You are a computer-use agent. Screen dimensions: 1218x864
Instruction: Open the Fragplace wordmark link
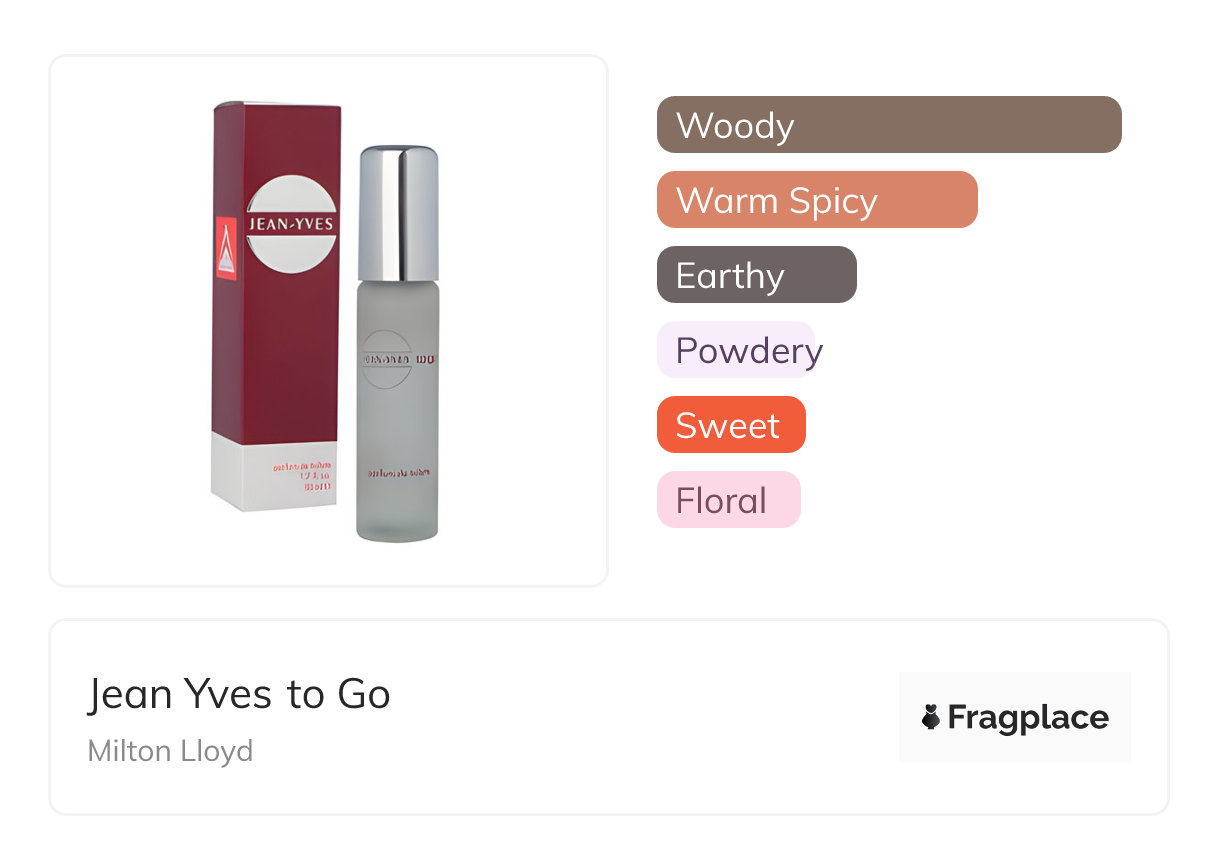[x=1028, y=717]
